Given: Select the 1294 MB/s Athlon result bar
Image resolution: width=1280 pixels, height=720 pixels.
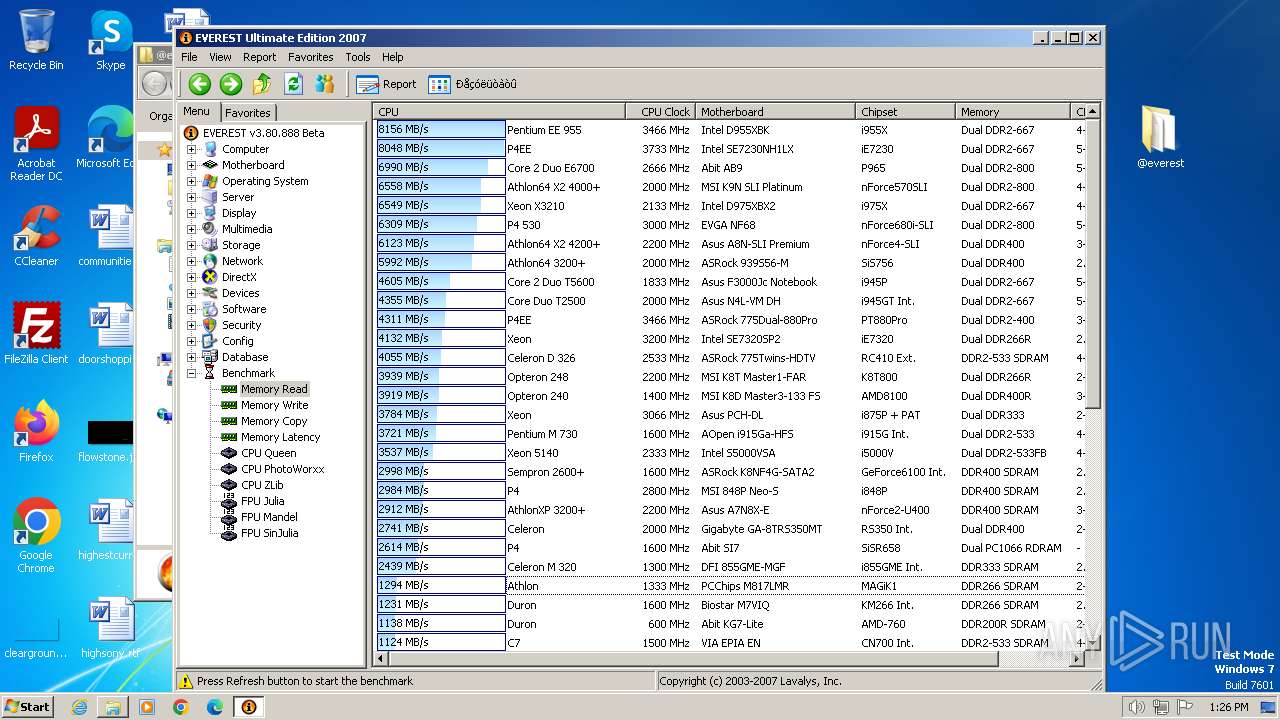Looking at the screenshot, I should click(441, 585).
